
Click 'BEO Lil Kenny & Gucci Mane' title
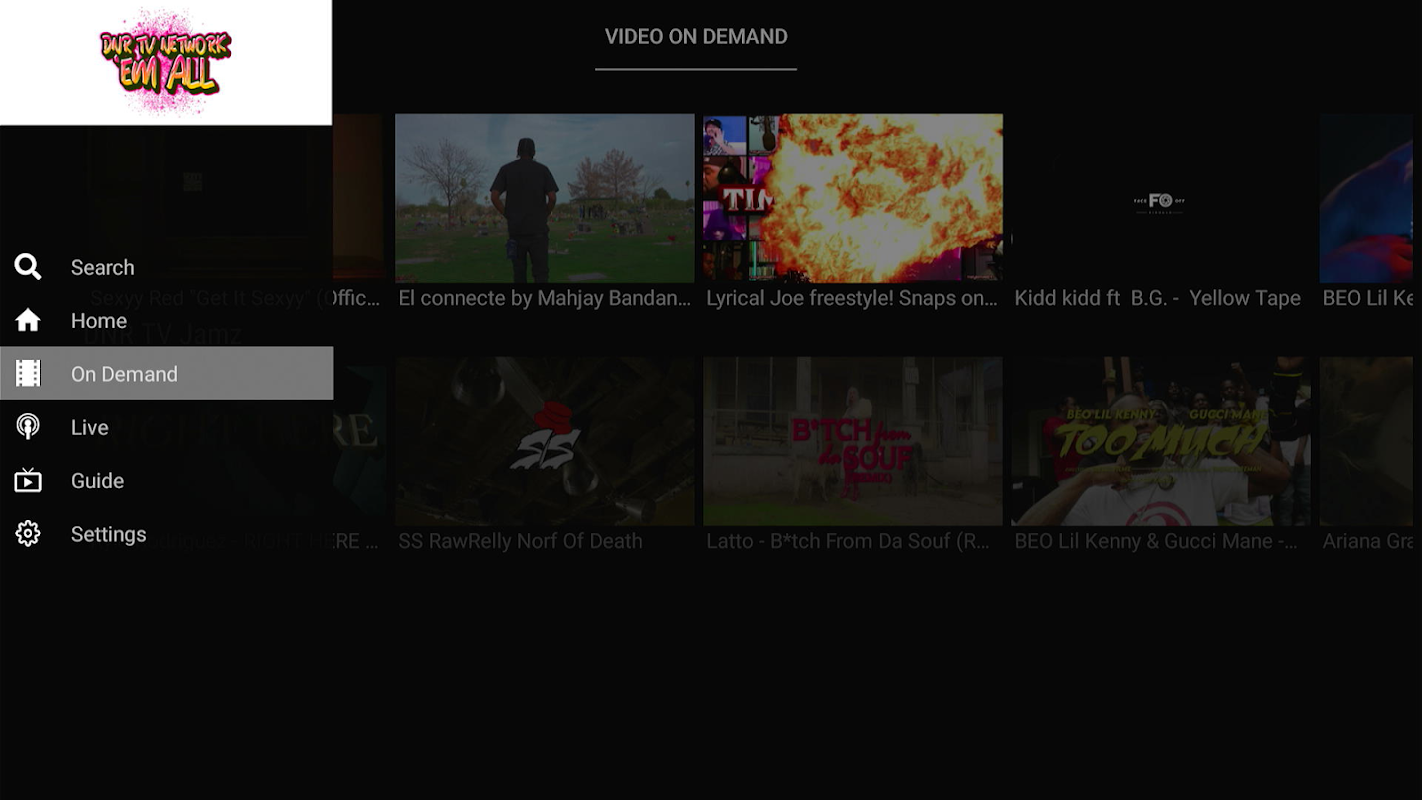coord(1156,541)
